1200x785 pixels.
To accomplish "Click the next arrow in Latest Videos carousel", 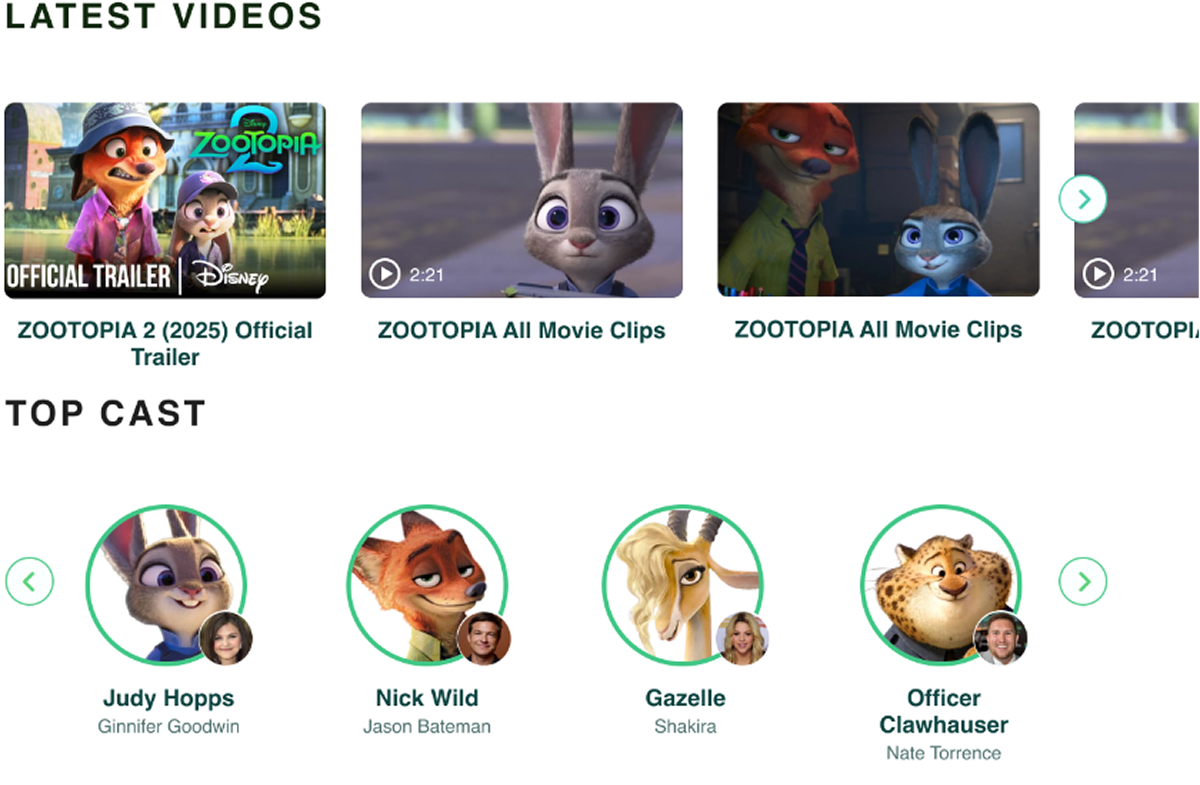I will tap(1083, 199).
